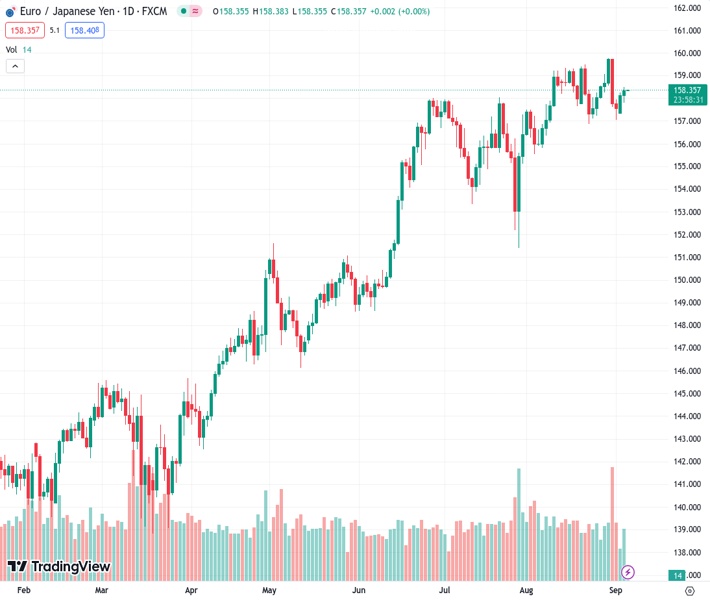Select the Vol indicator label
This screenshot has width=710, height=600.
11,49
